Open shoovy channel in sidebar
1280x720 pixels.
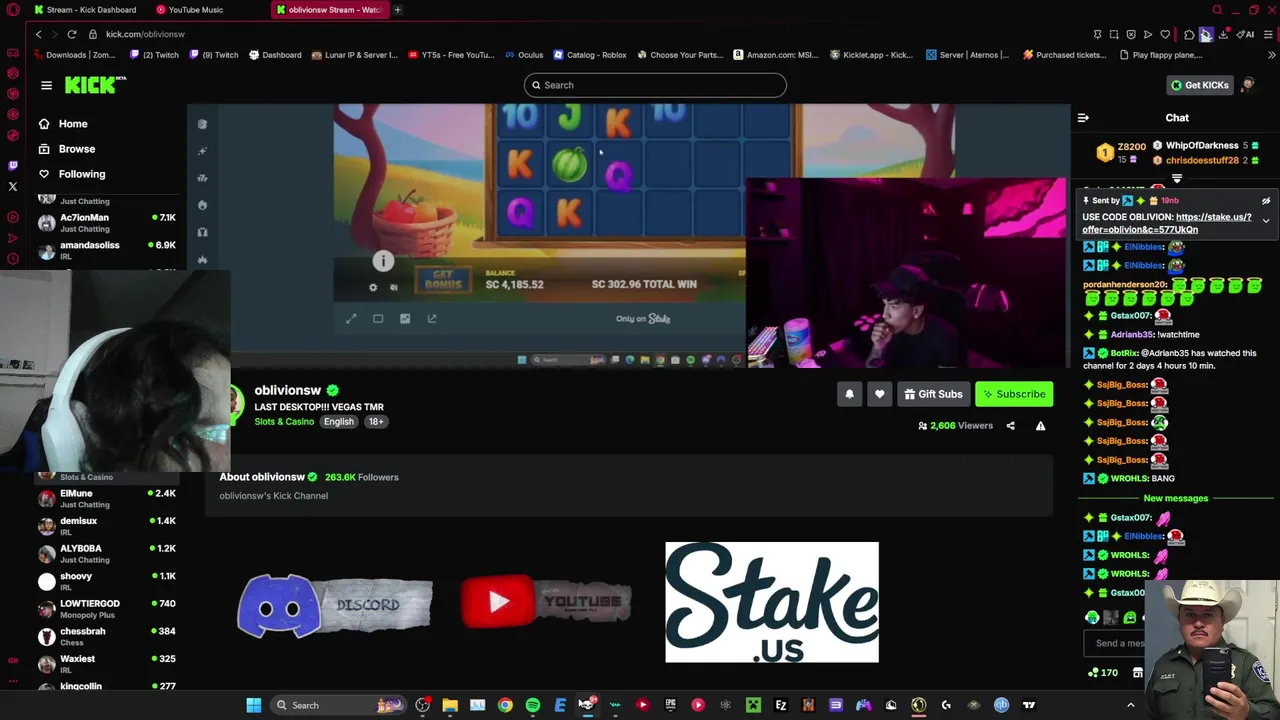106,581
